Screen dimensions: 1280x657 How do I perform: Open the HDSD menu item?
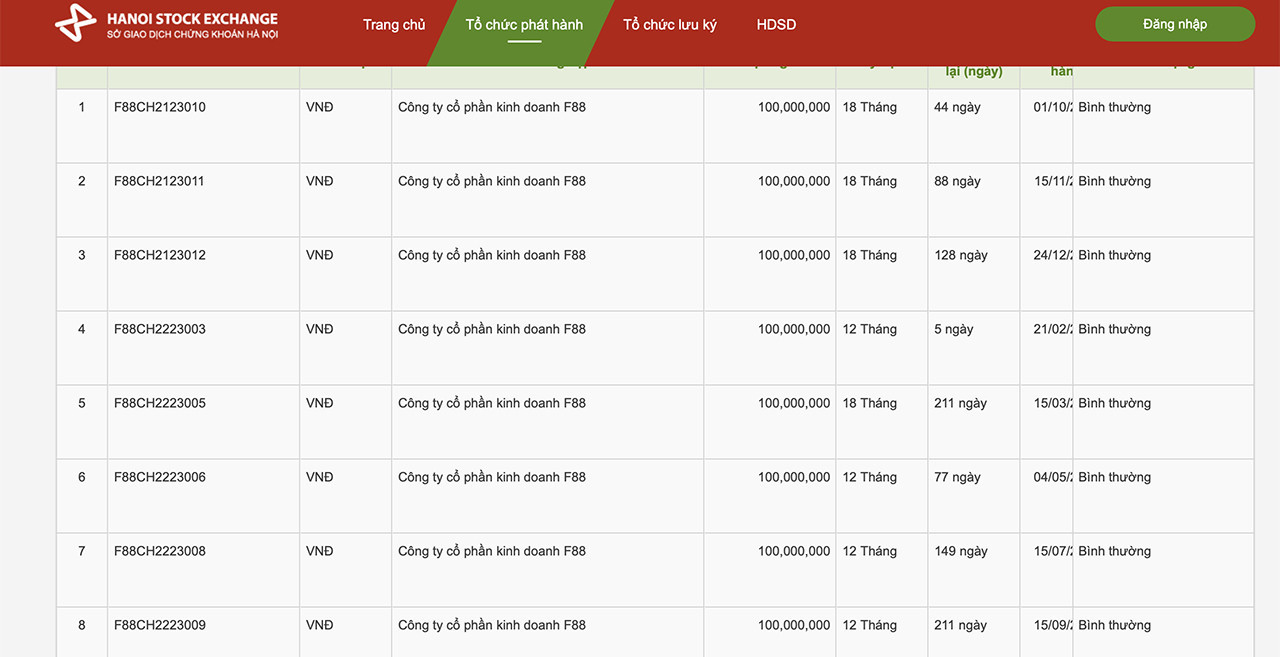[x=776, y=25]
